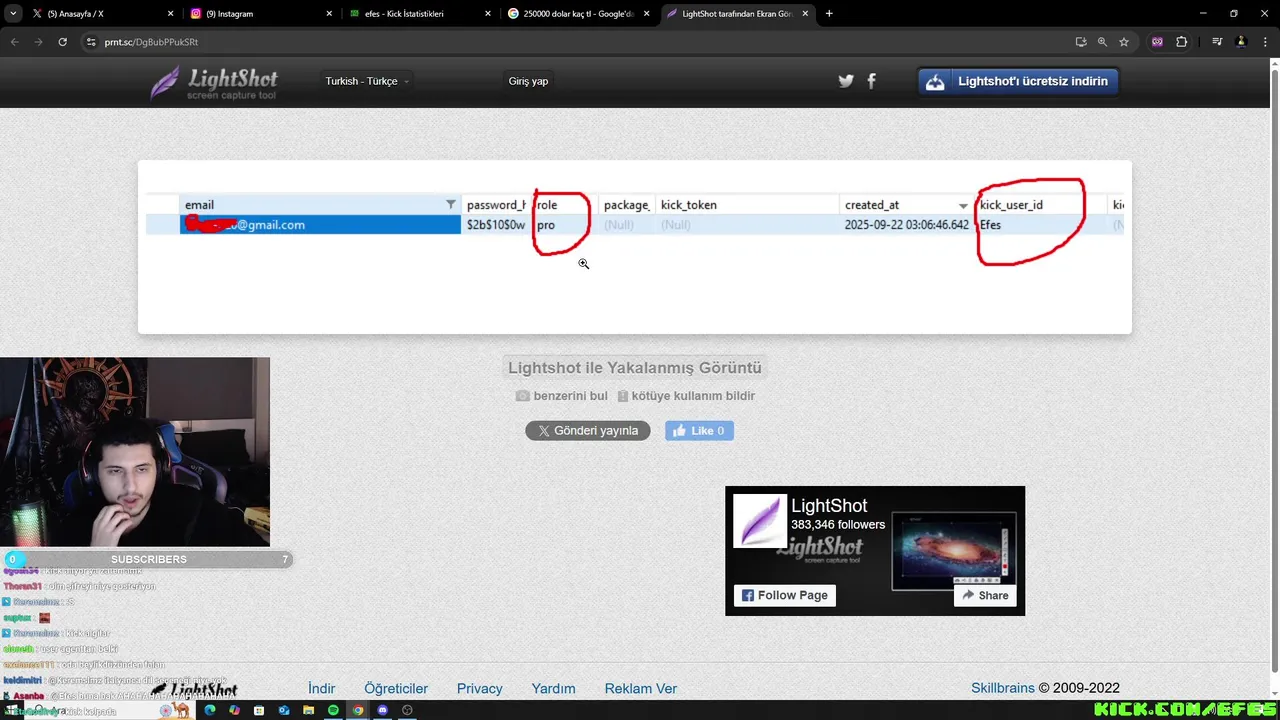1280x720 pixels.
Task: Click Lightshot'ı ücretsiz indirin button
Action: (1018, 81)
